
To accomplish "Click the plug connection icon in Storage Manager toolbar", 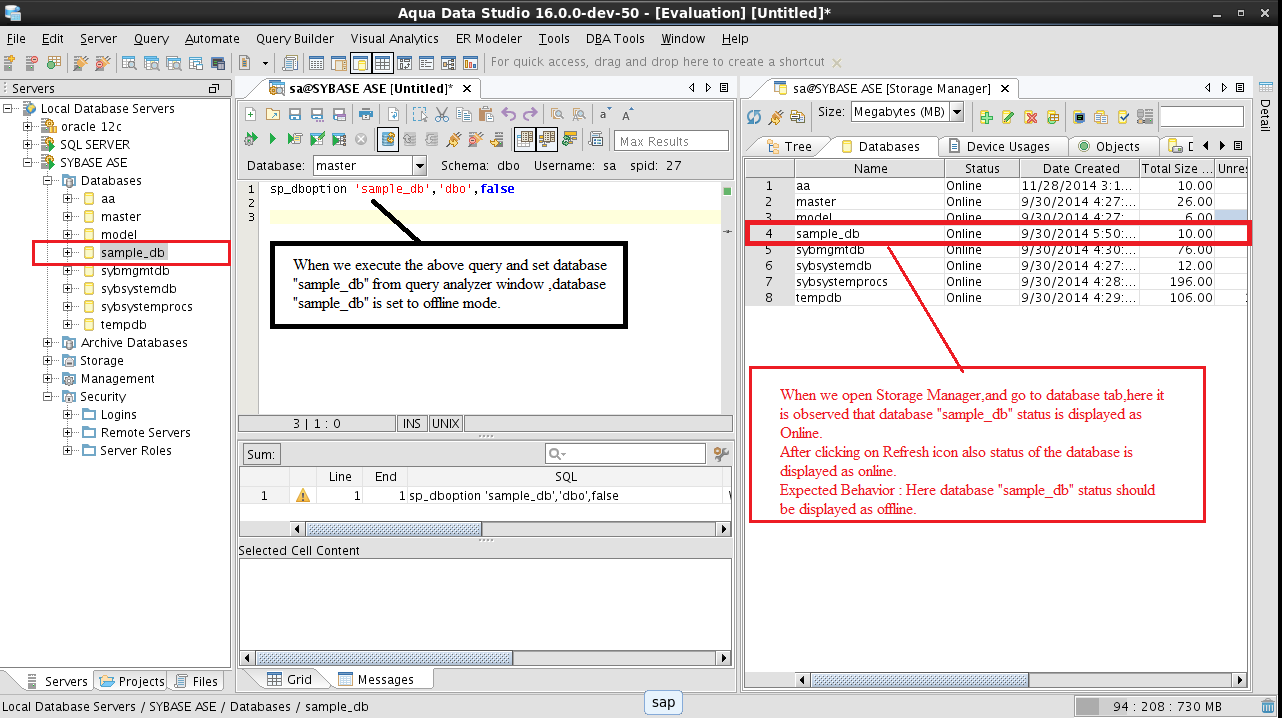I will [x=776, y=117].
